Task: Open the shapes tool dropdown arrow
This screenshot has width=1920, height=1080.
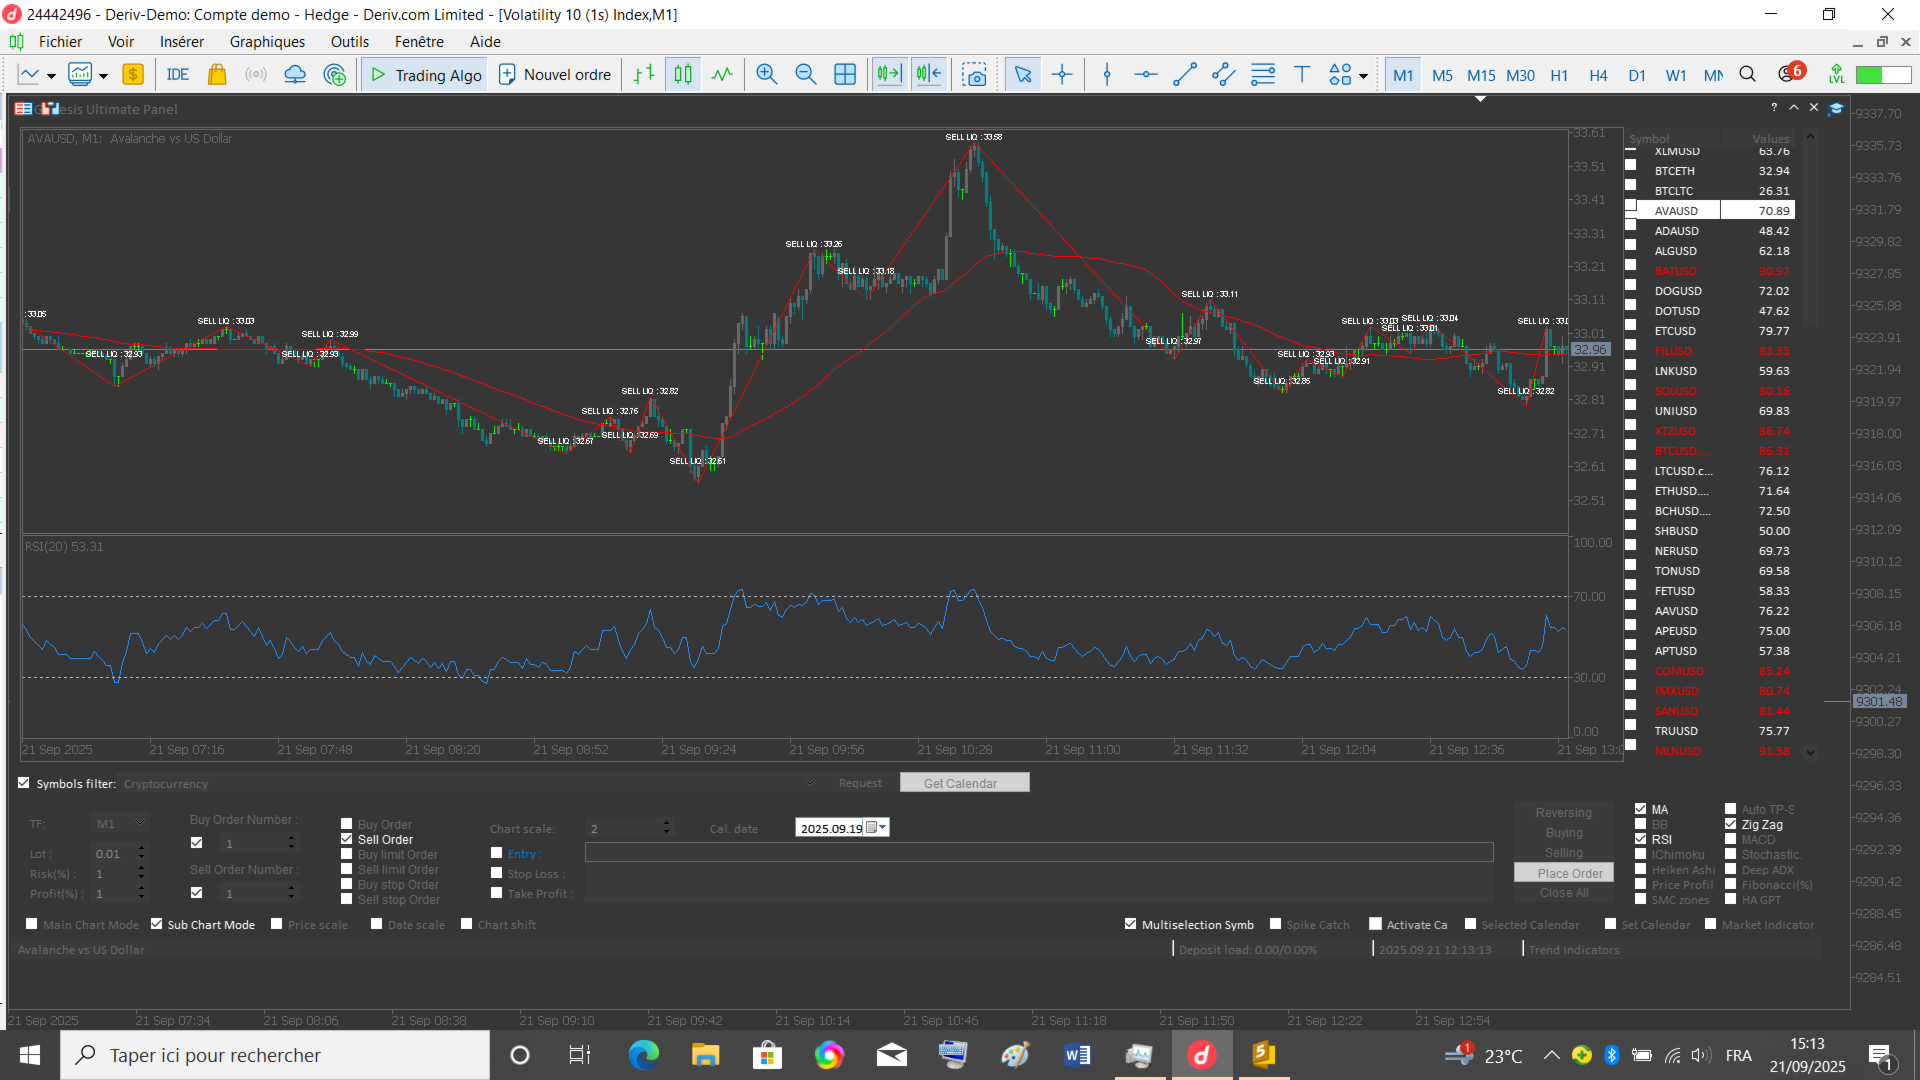Action: (x=1364, y=76)
